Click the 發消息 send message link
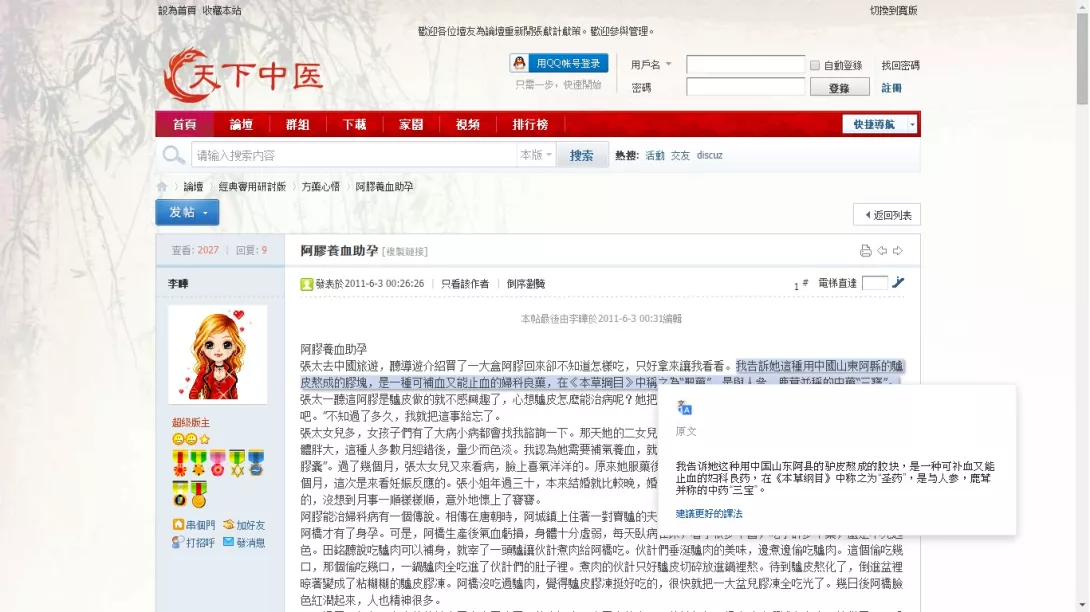The image size is (1090, 612). 244,542
